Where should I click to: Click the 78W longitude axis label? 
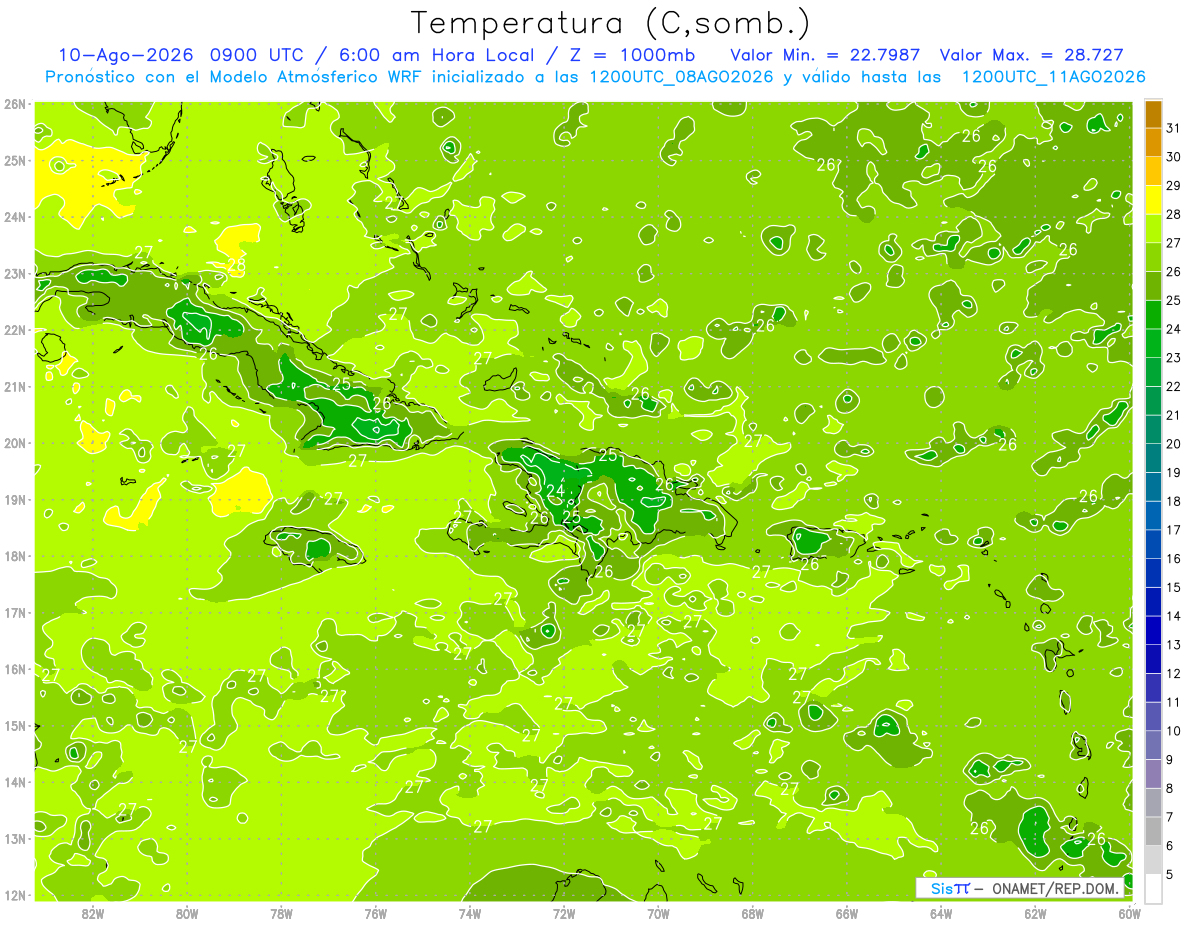tap(281, 913)
